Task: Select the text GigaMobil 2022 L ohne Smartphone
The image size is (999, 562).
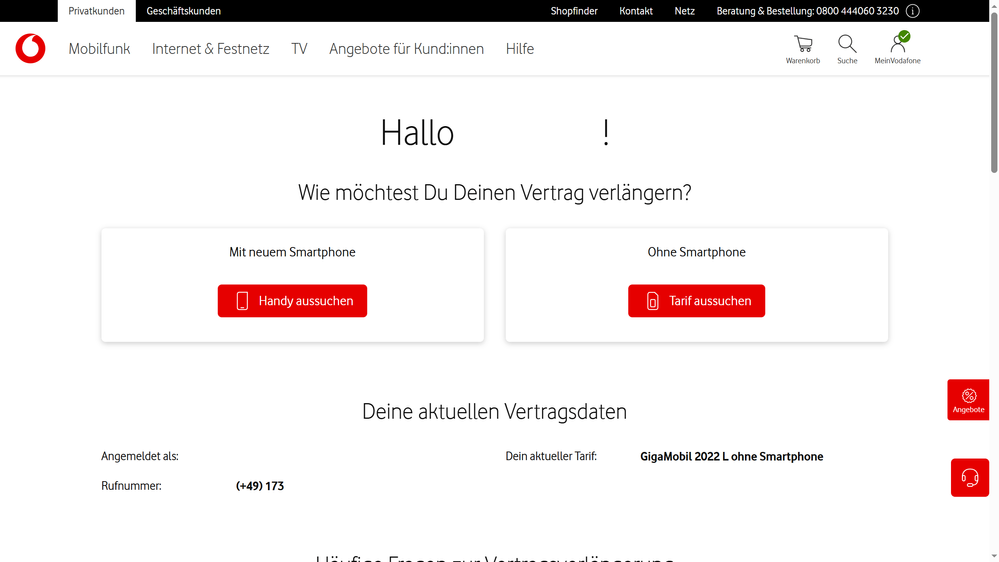Action: [x=731, y=456]
